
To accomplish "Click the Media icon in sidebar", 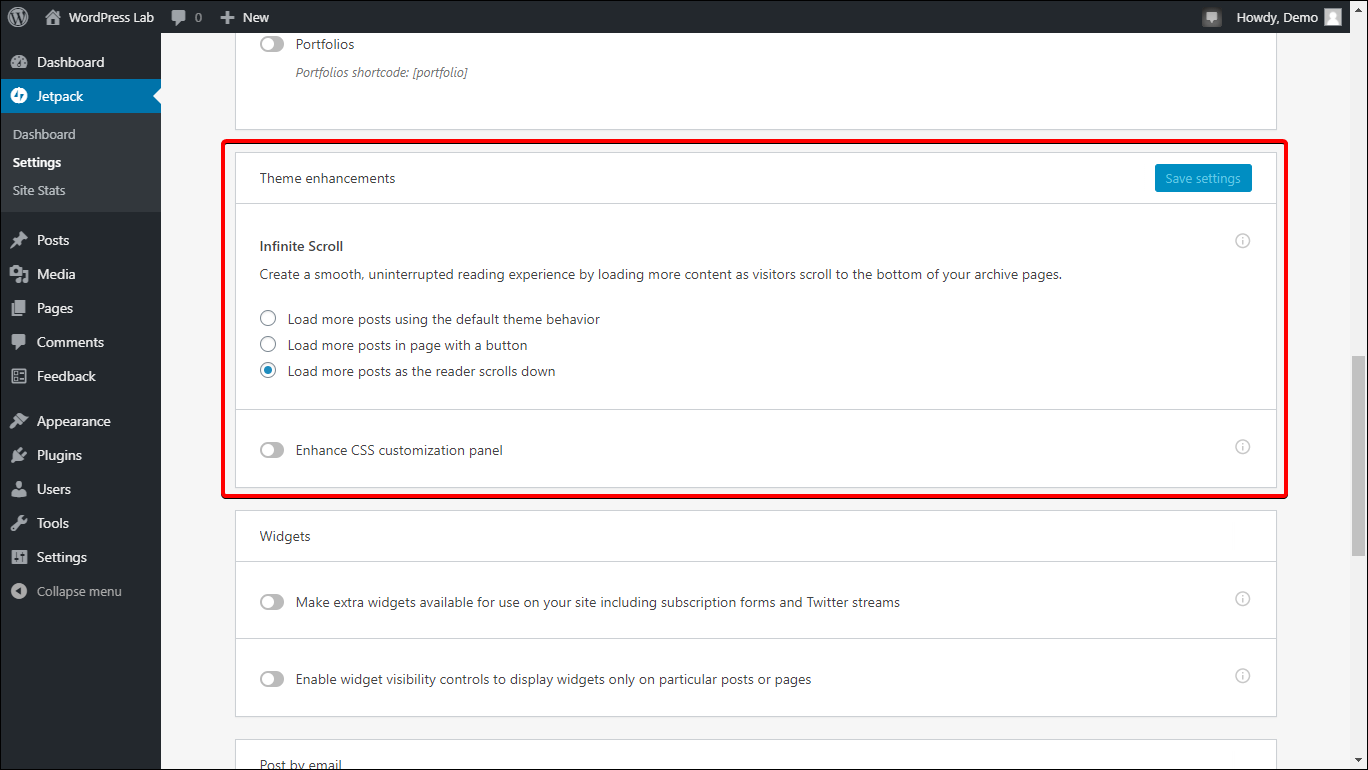I will (x=19, y=274).
